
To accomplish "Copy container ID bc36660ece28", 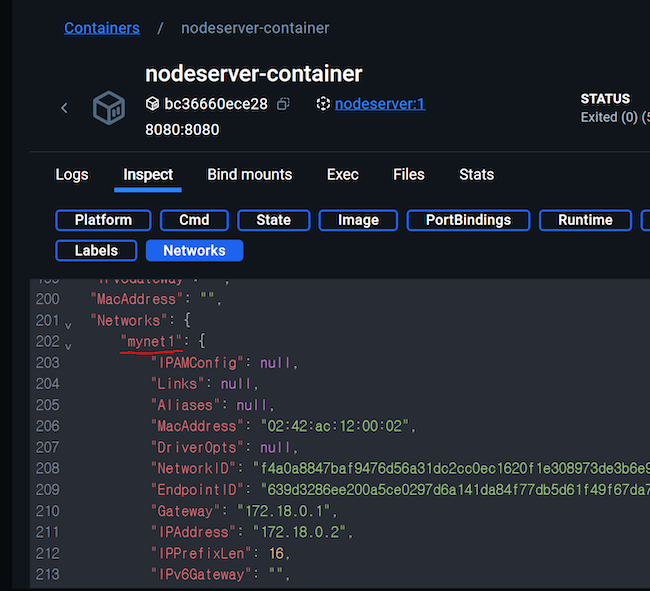I will [283, 104].
